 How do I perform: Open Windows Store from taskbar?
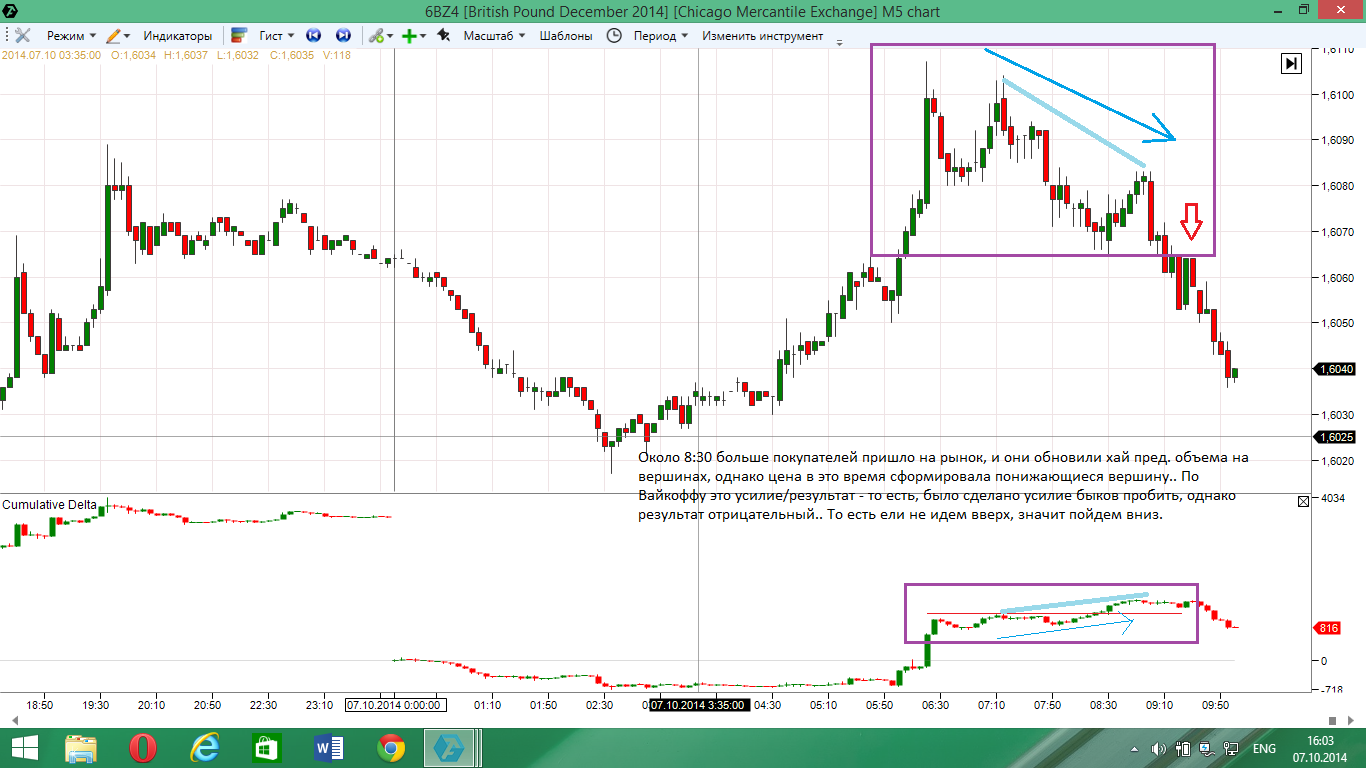[x=266, y=748]
